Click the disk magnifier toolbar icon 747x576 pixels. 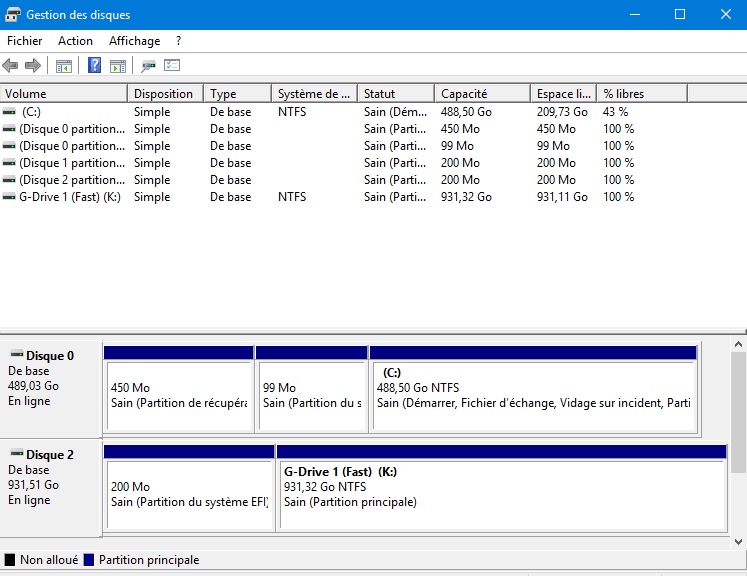(x=149, y=66)
